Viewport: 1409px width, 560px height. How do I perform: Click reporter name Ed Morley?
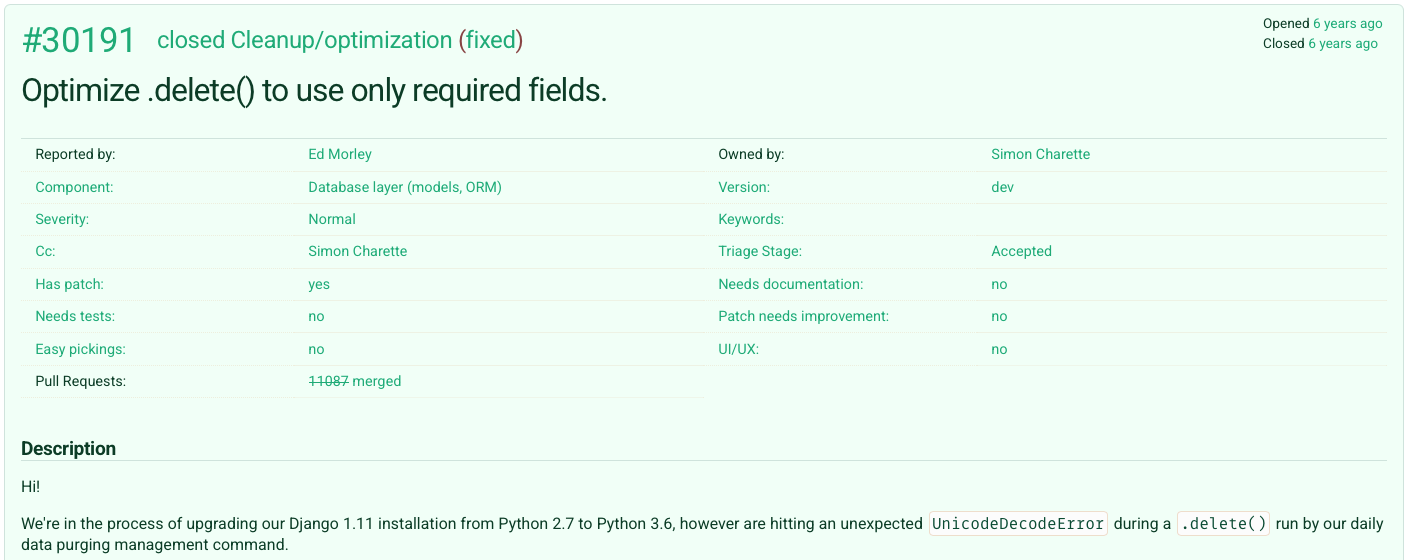coord(339,154)
